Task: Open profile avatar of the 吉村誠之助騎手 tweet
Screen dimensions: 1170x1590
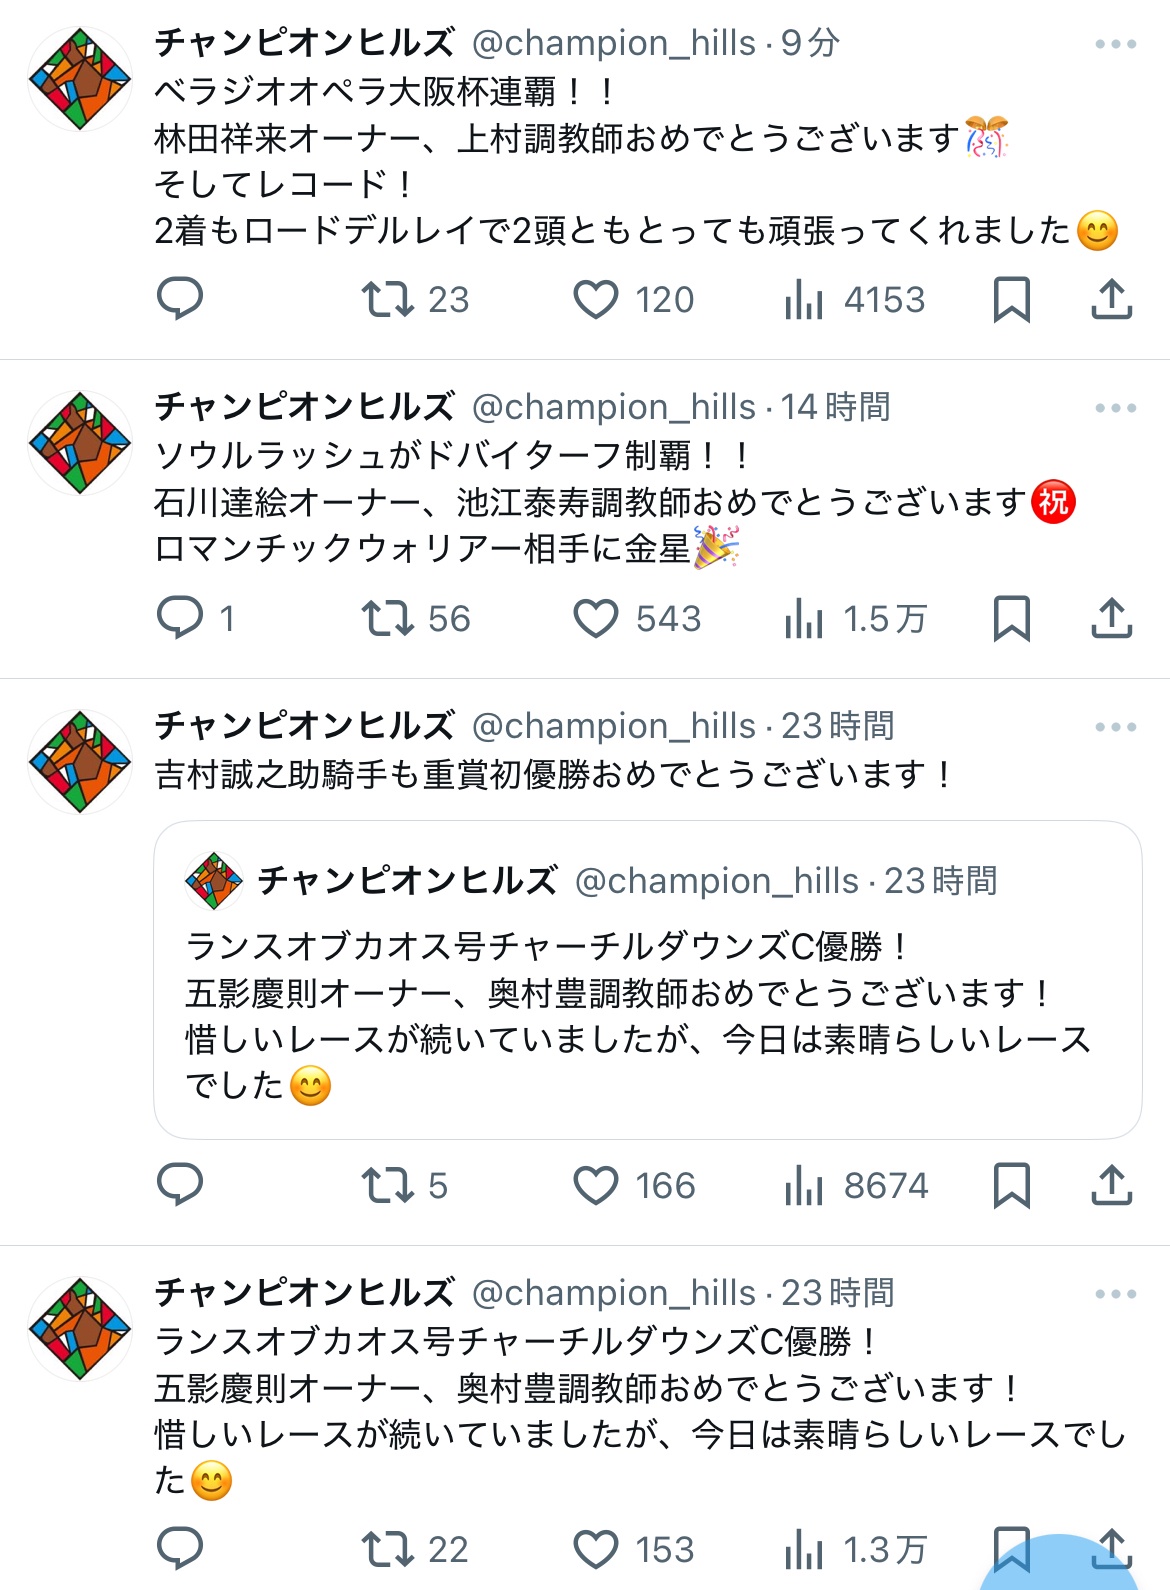Action: click(80, 762)
